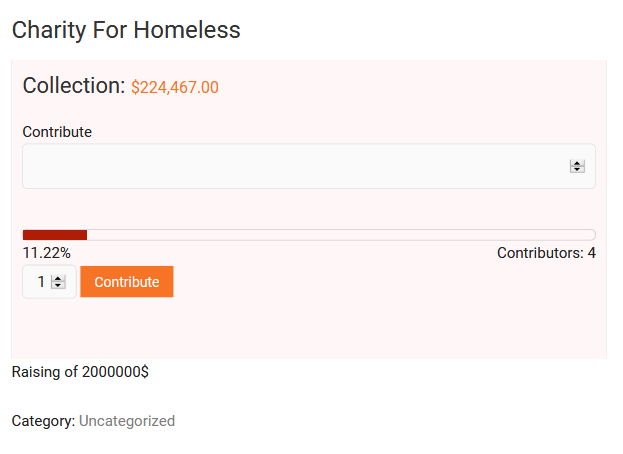
Task: Open the Uncategorized category link
Action: click(x=127, y=421)
